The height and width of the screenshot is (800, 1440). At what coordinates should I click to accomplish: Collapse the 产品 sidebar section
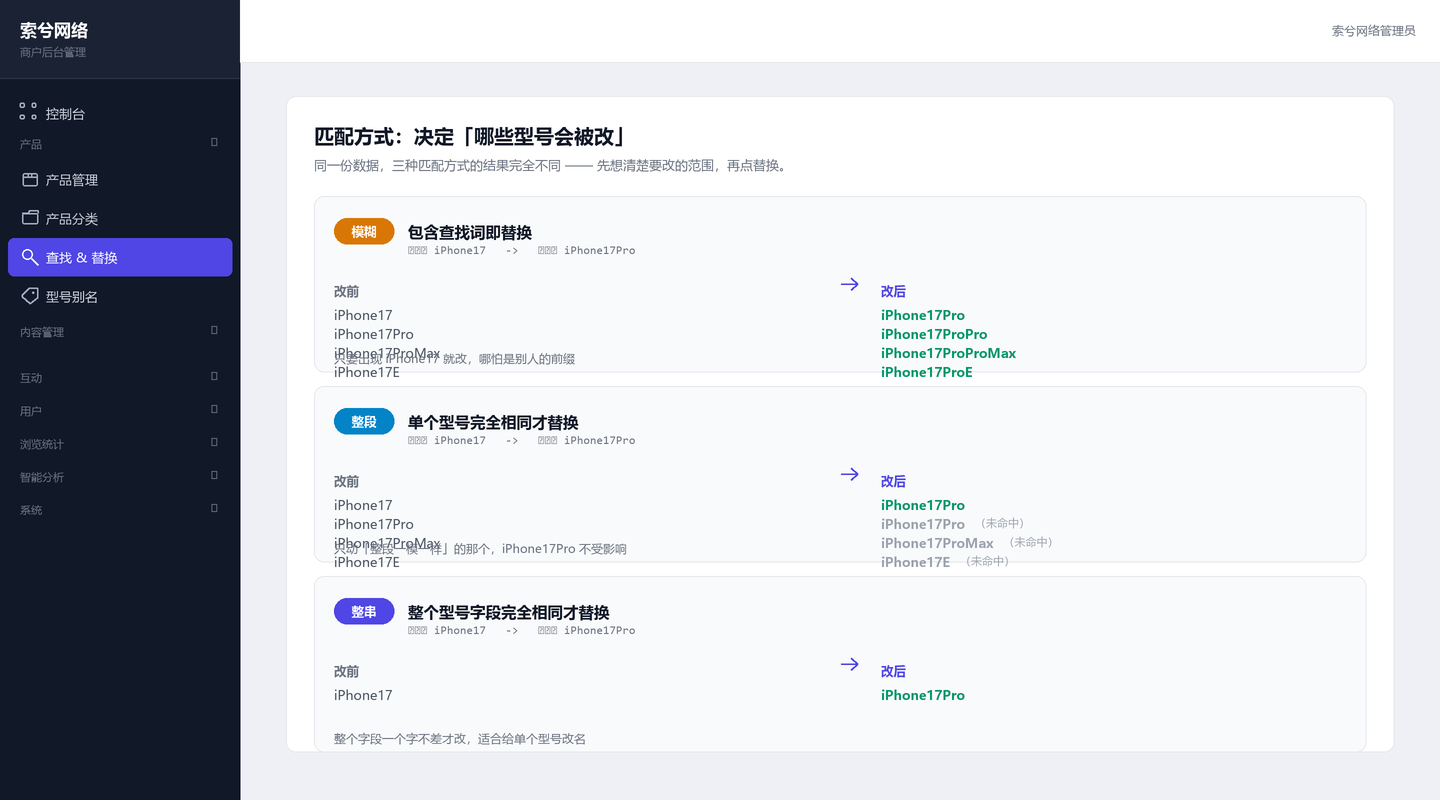click(214, 143)
